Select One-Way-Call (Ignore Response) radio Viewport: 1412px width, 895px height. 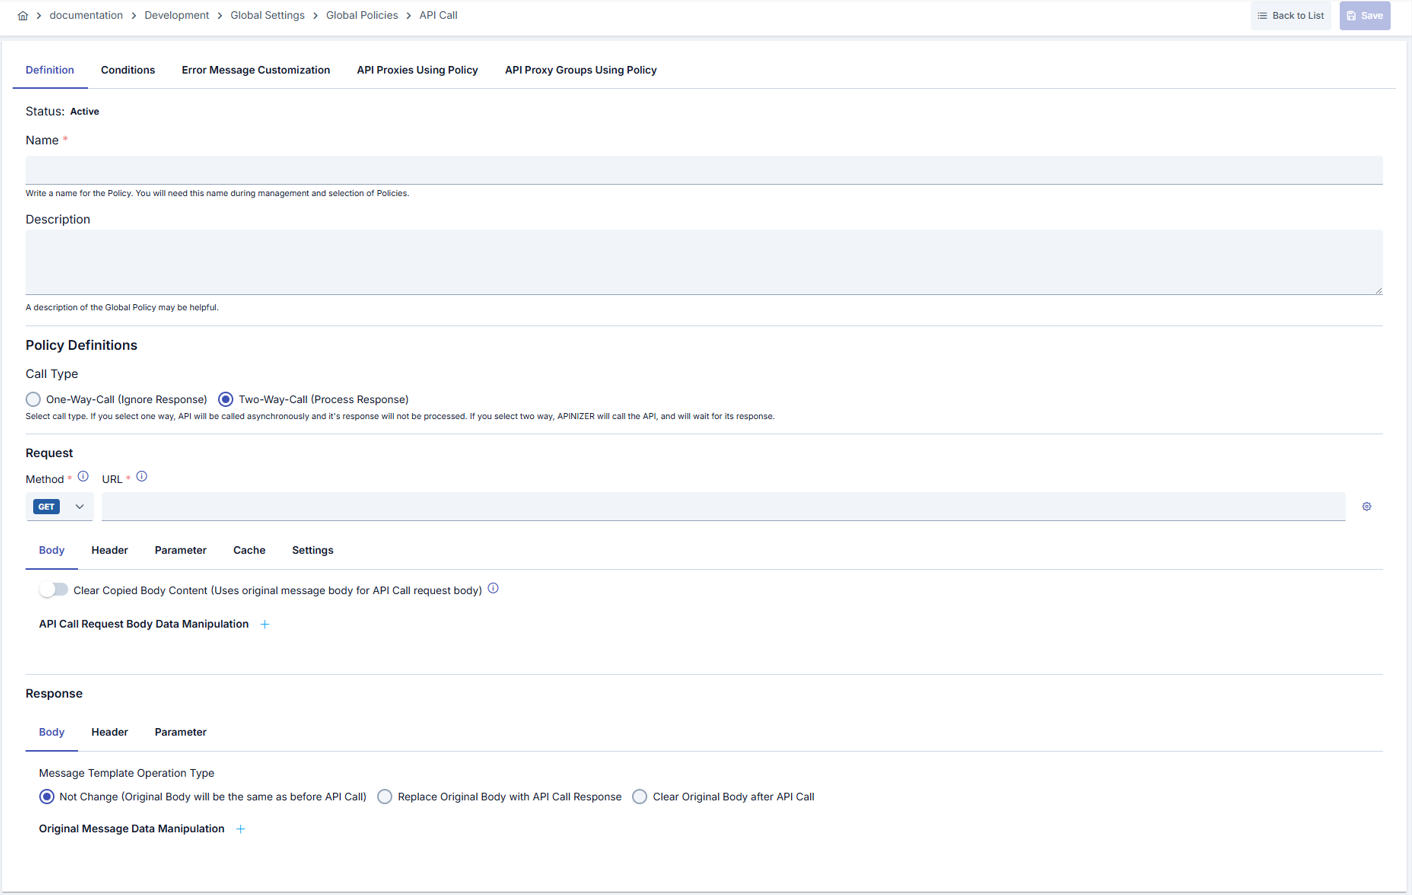[x=33, y=399]
